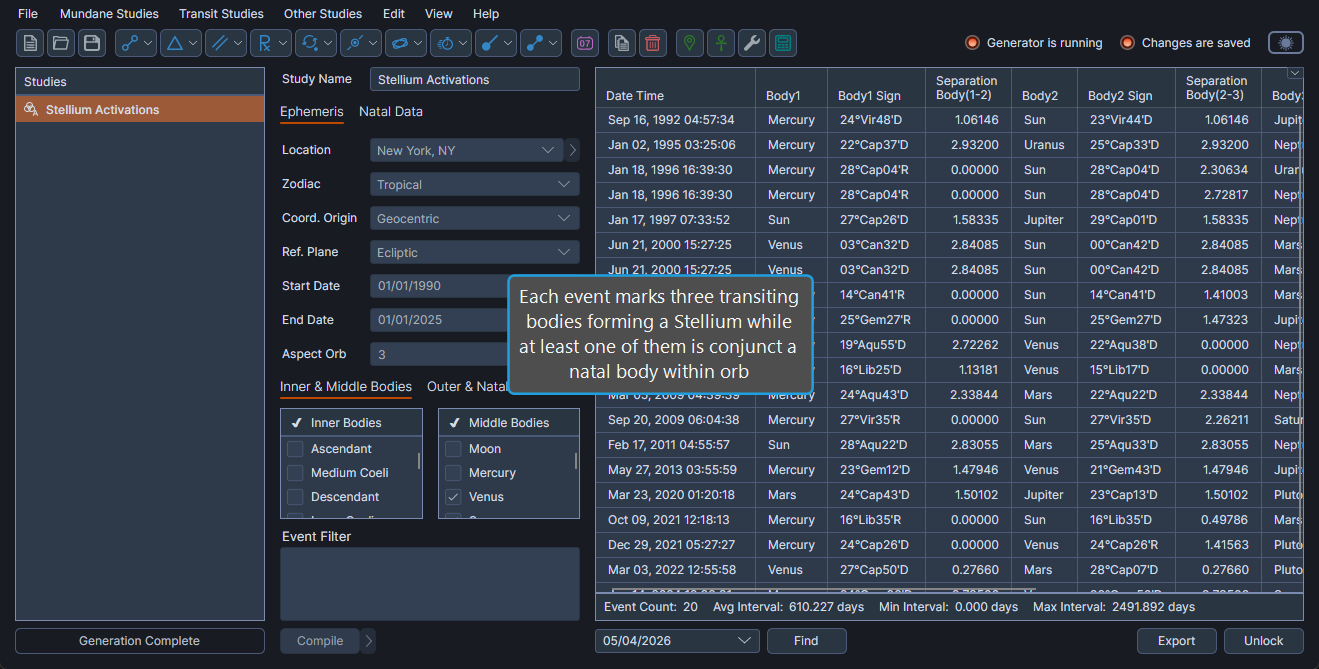
Task: Click the Event Filter text area
Action: click(430, 584)
